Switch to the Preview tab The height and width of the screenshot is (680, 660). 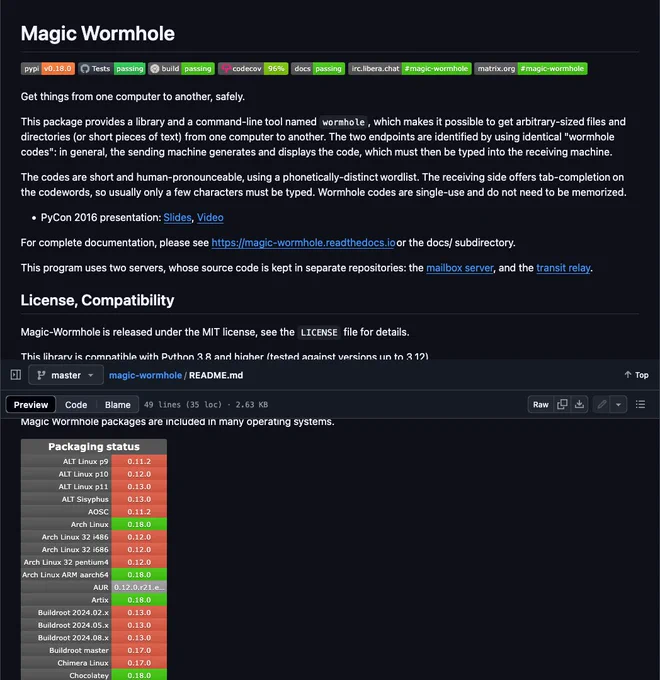(31, 405)
